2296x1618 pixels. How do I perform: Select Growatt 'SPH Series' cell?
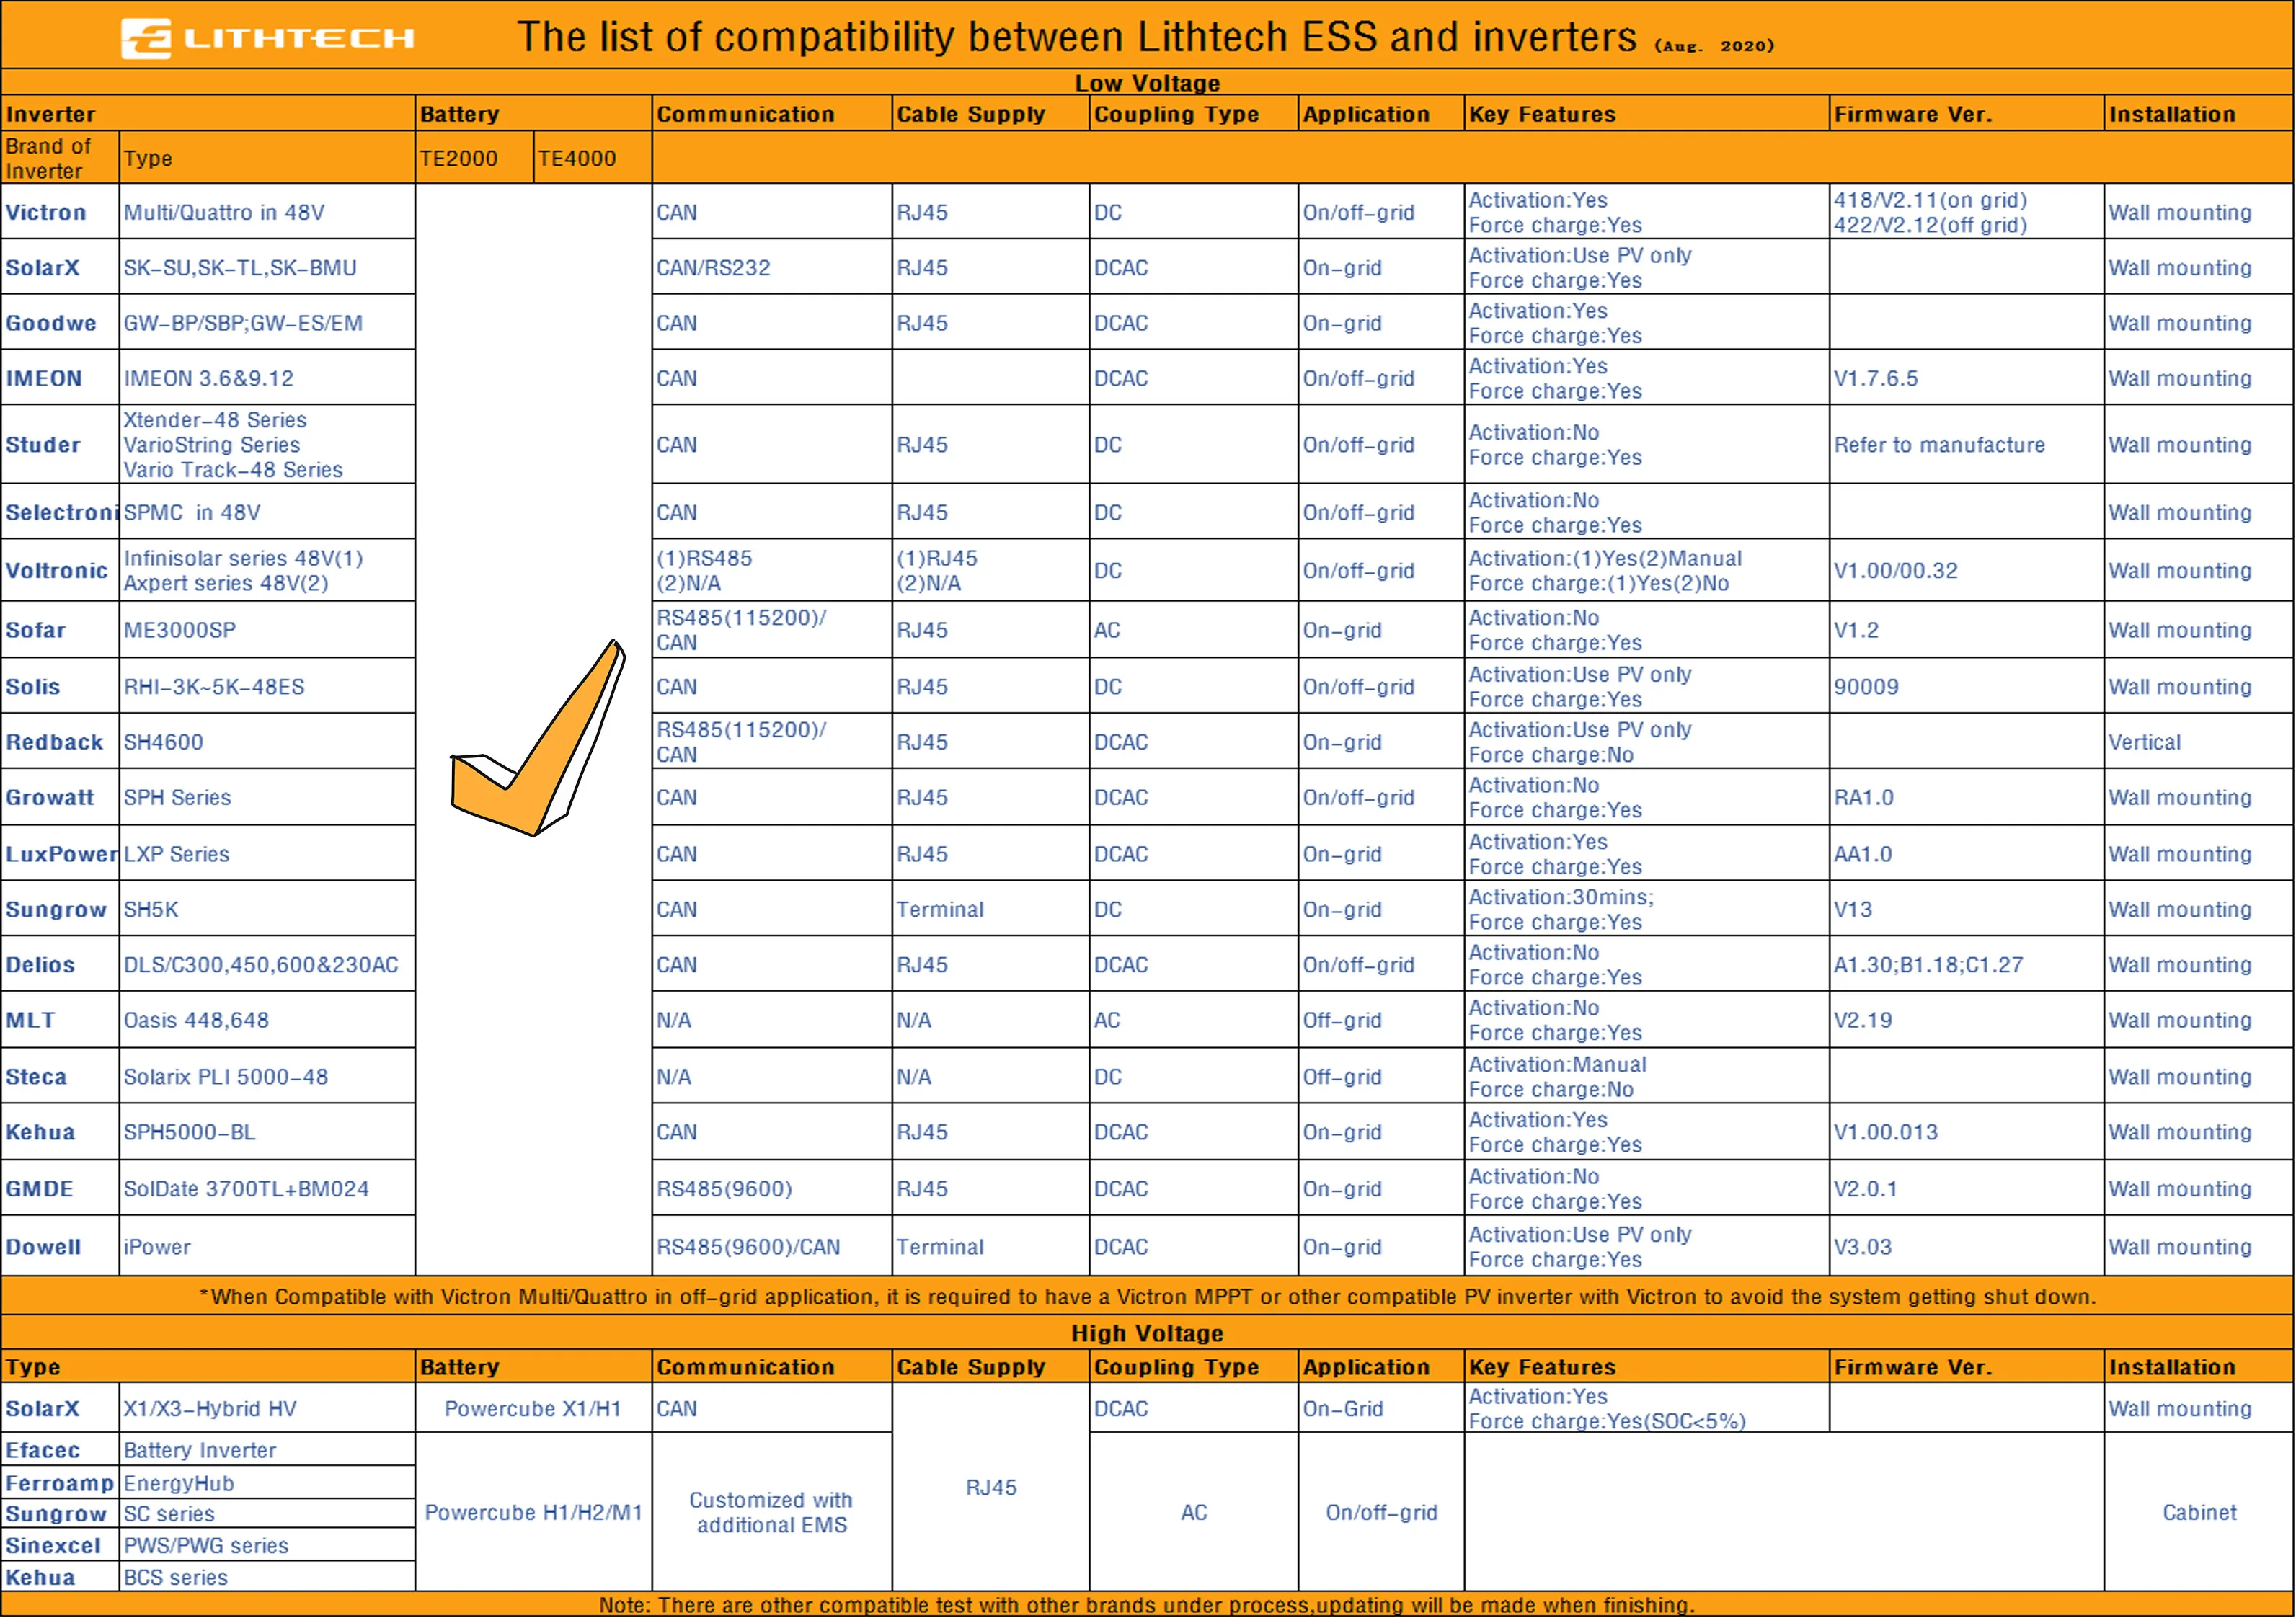(267, 797)
